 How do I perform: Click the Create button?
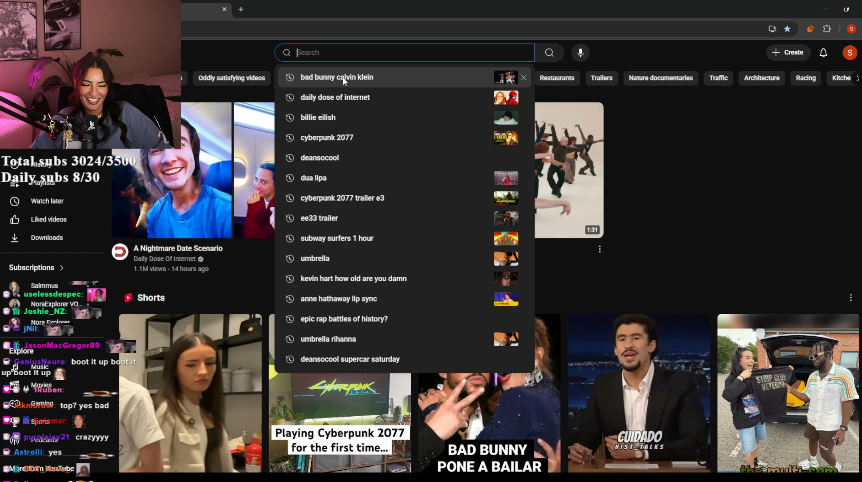coord(787,53)
